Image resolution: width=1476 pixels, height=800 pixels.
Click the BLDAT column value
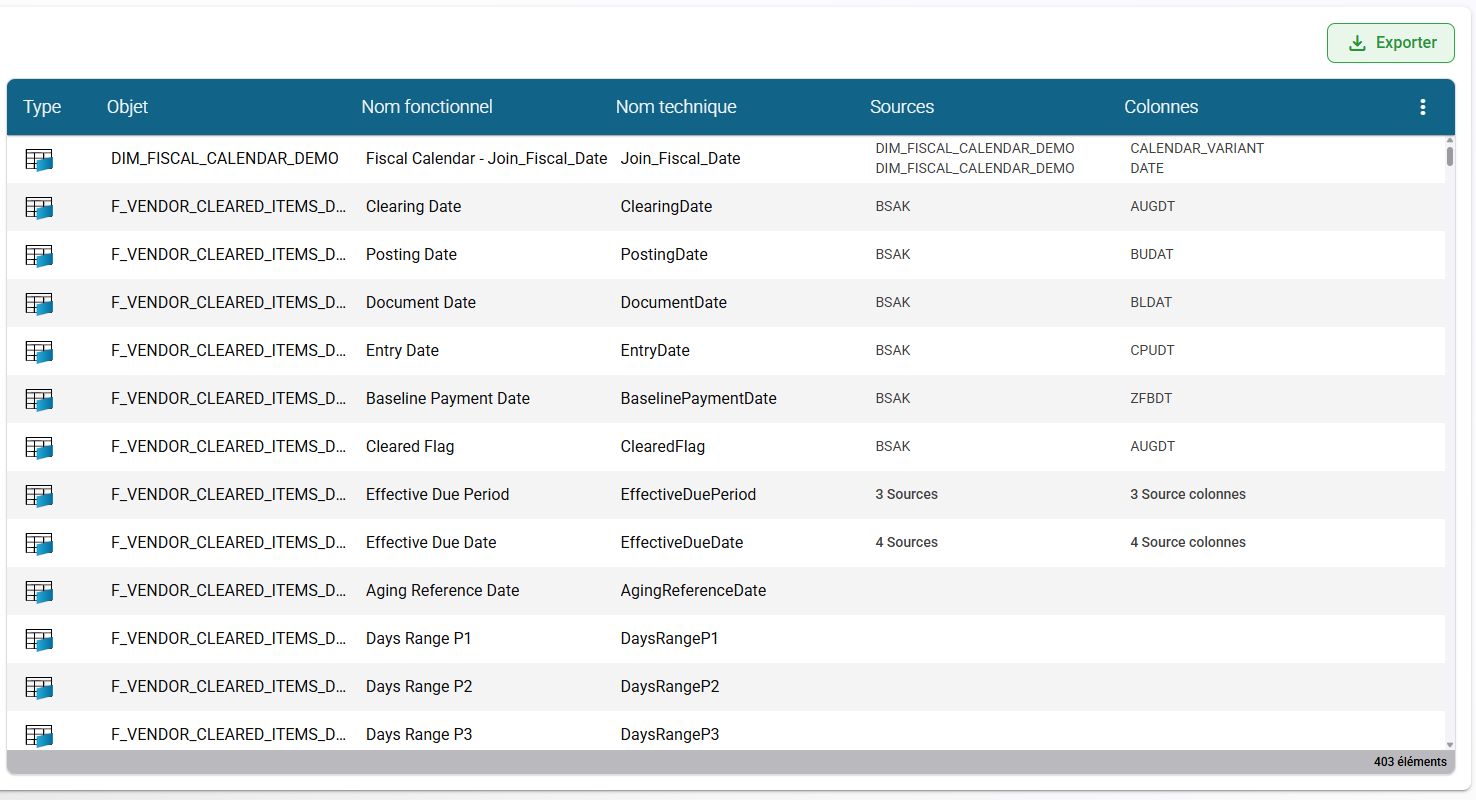[1151, 302]
